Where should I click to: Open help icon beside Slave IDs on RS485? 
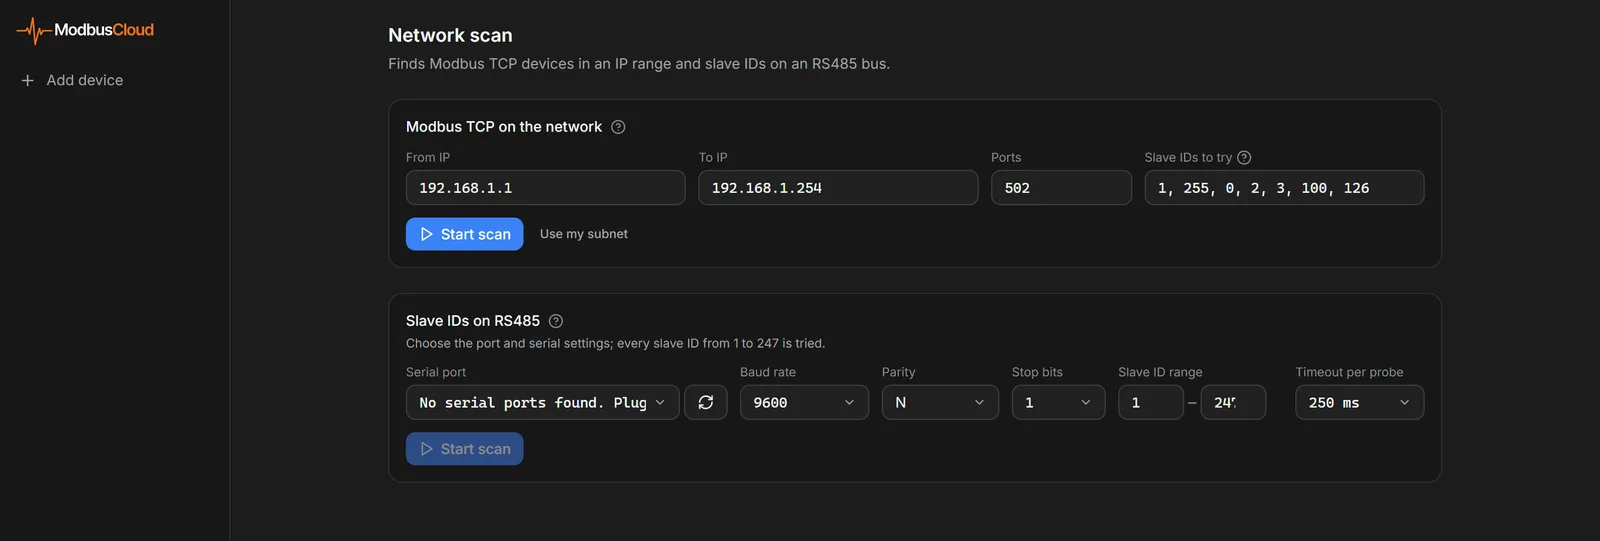pyautogui.click(x=556, y=321)
